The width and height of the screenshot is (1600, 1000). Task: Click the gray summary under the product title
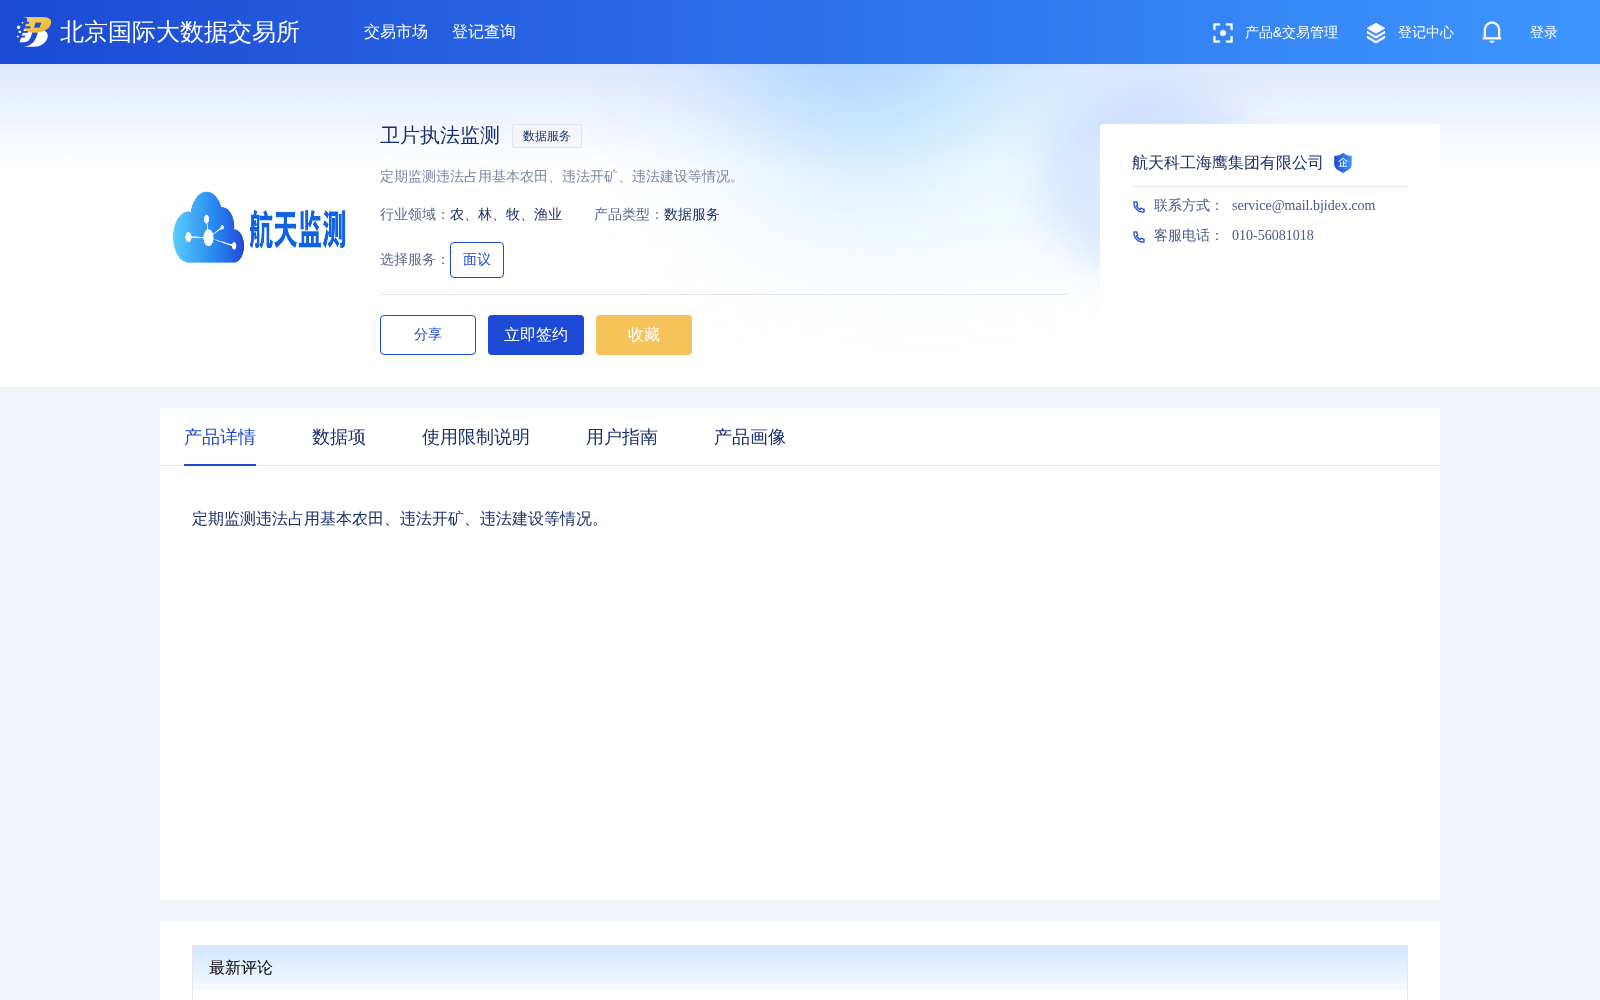click(x=562, y=177)
